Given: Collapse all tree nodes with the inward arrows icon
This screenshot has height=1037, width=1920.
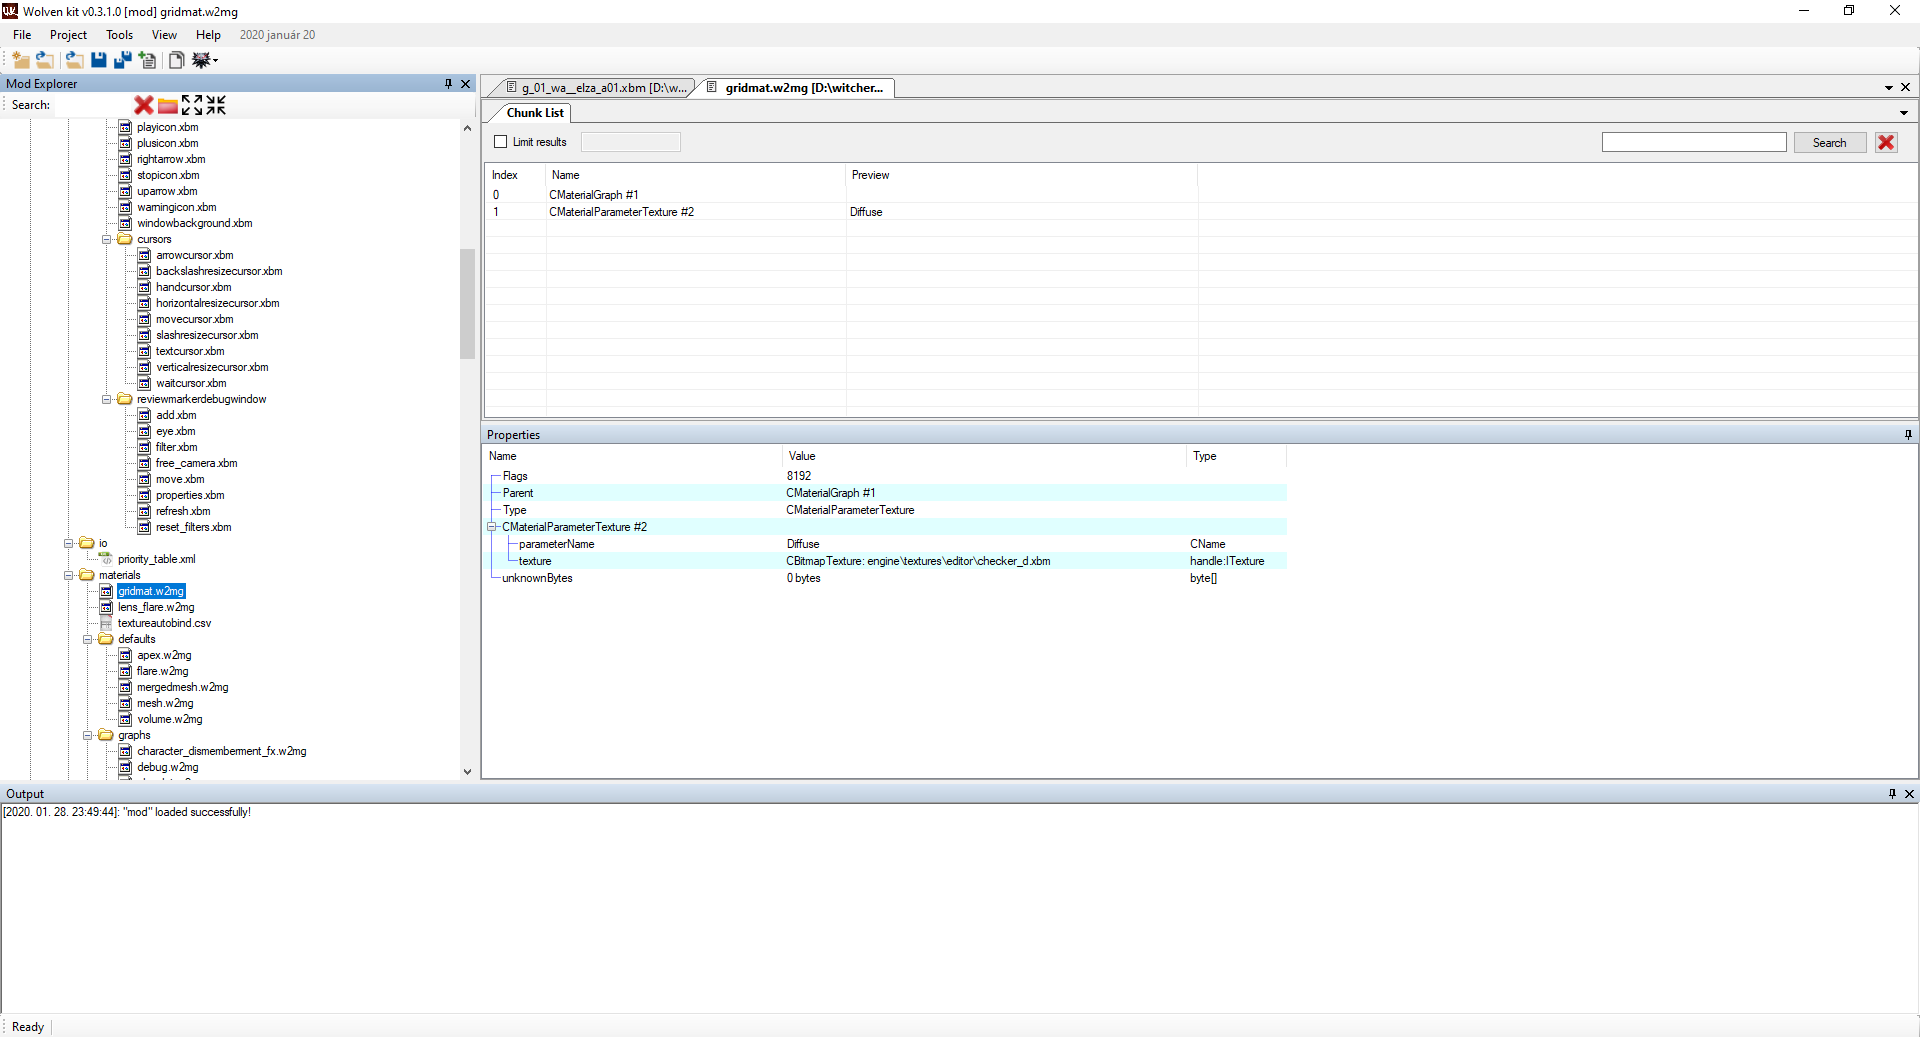Looking at the screenshot, I should 216,105.
